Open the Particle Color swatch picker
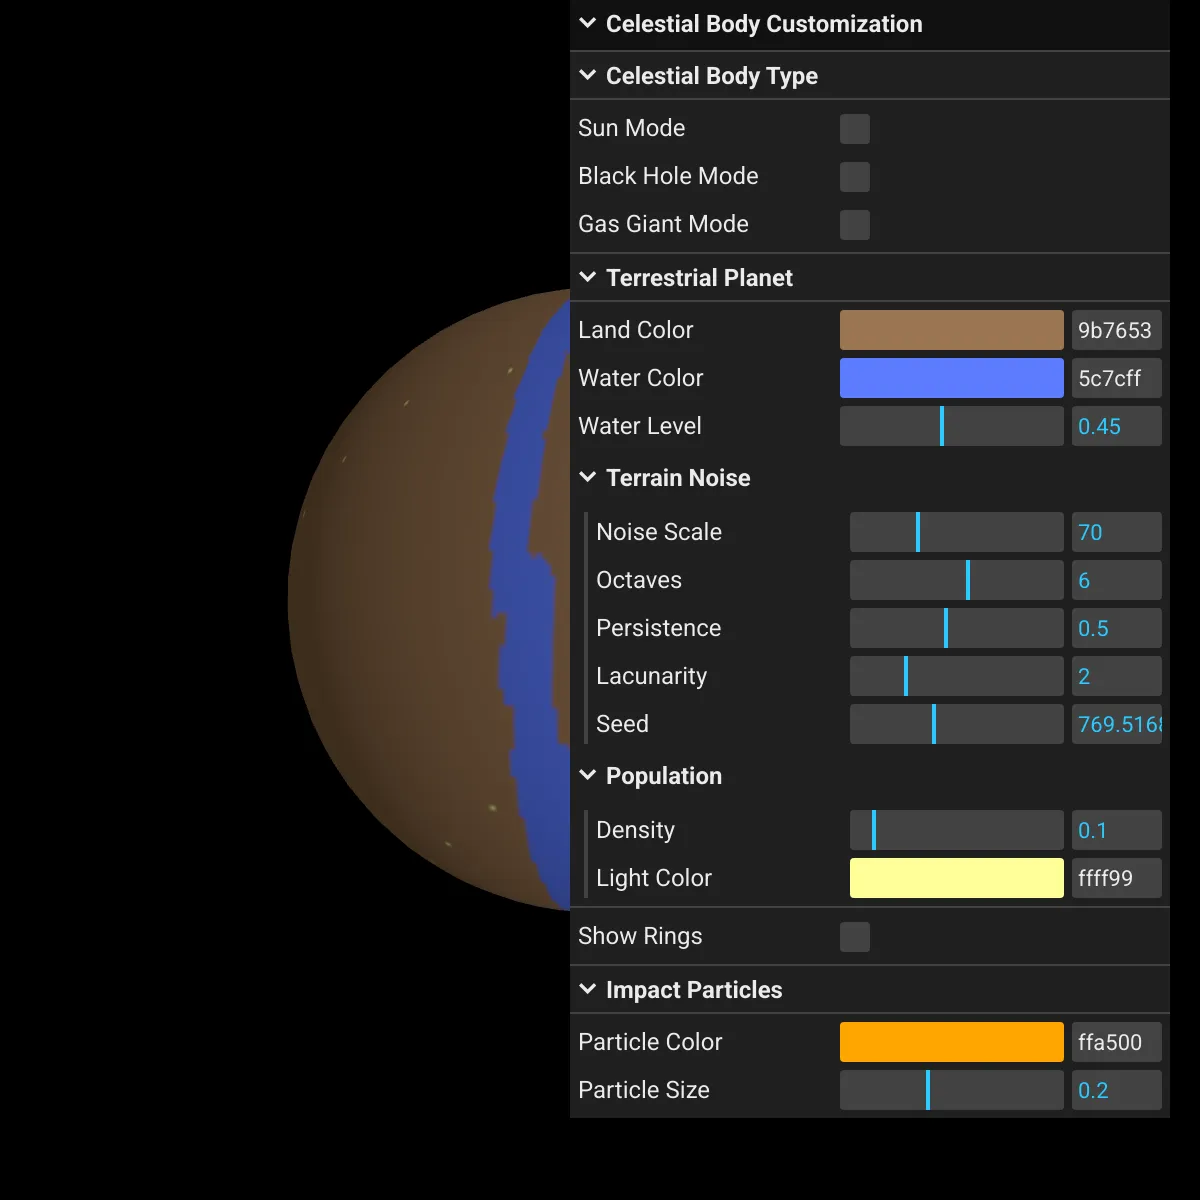Viewport: 1200px width, 1200px height. pyautogui.click(x=952, y=1042)
